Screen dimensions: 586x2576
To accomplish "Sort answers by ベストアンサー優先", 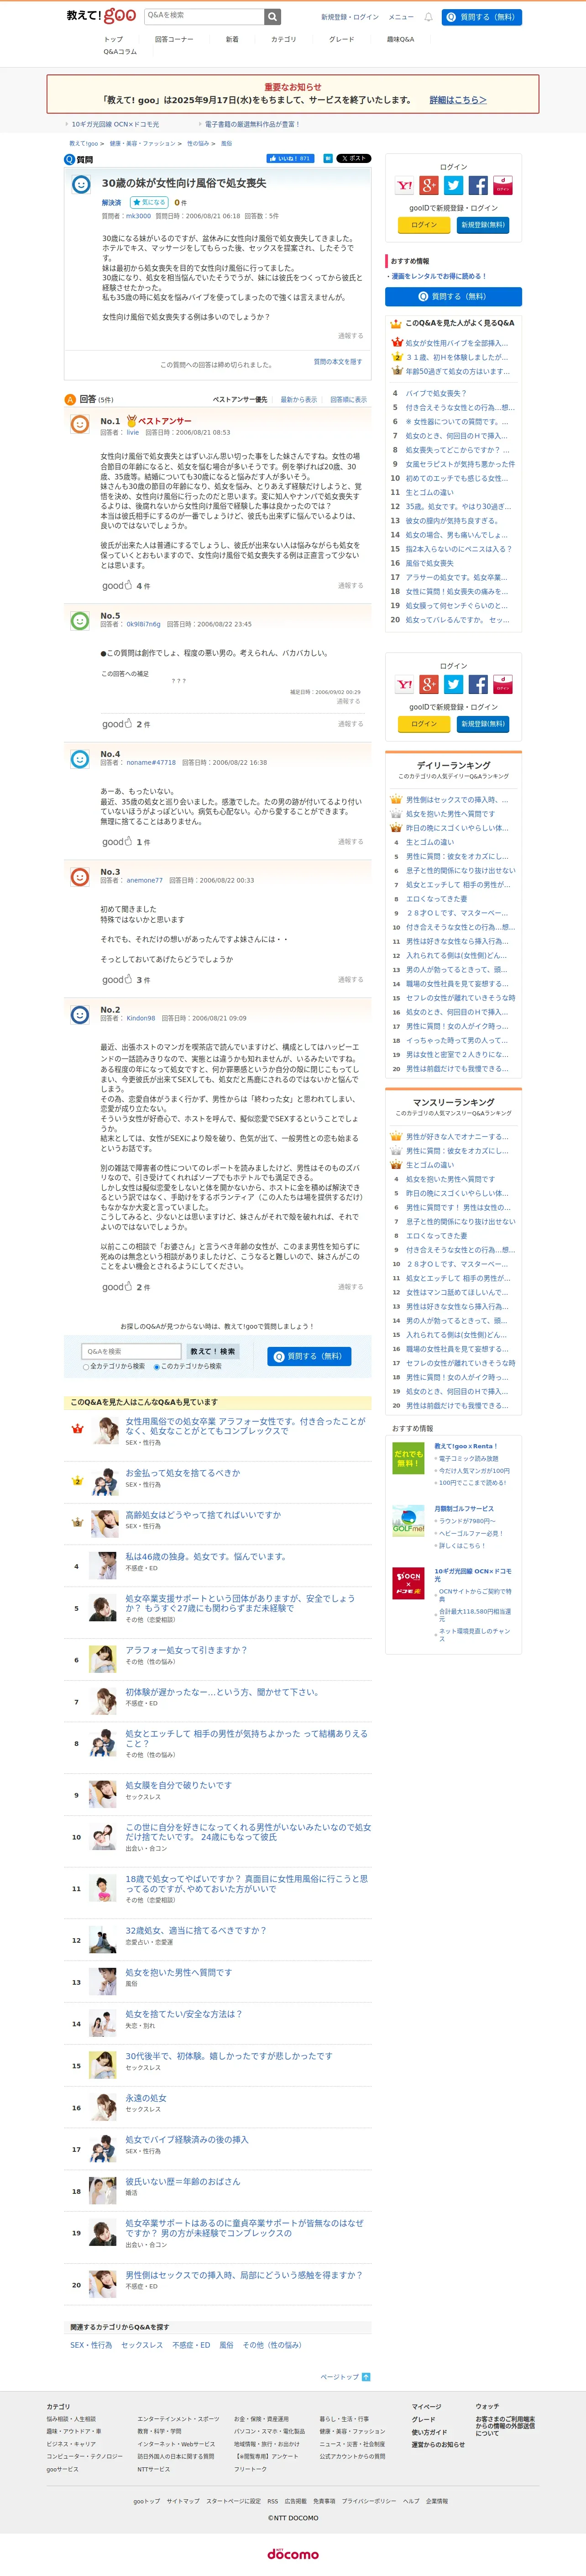I will [x=240, y=399].
